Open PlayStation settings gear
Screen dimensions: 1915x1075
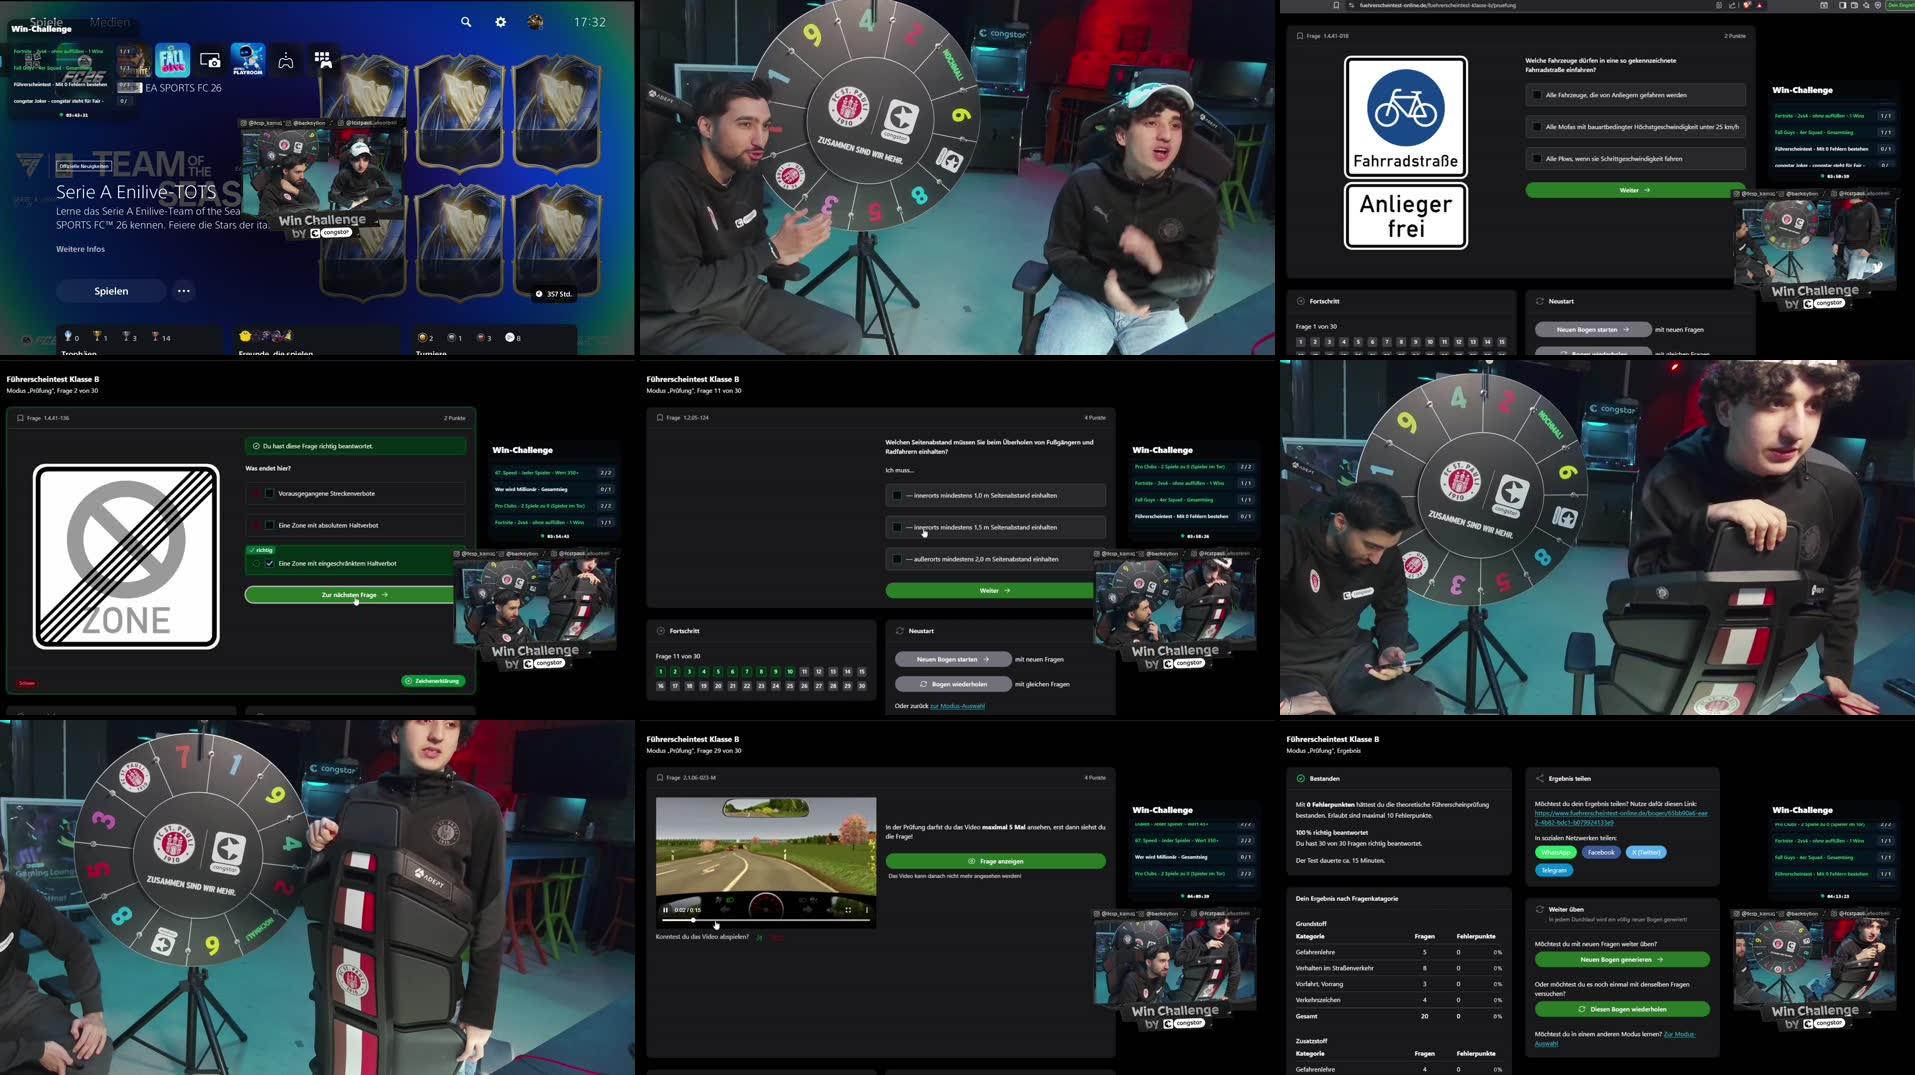pyautogui.click(x=501, y=22)
